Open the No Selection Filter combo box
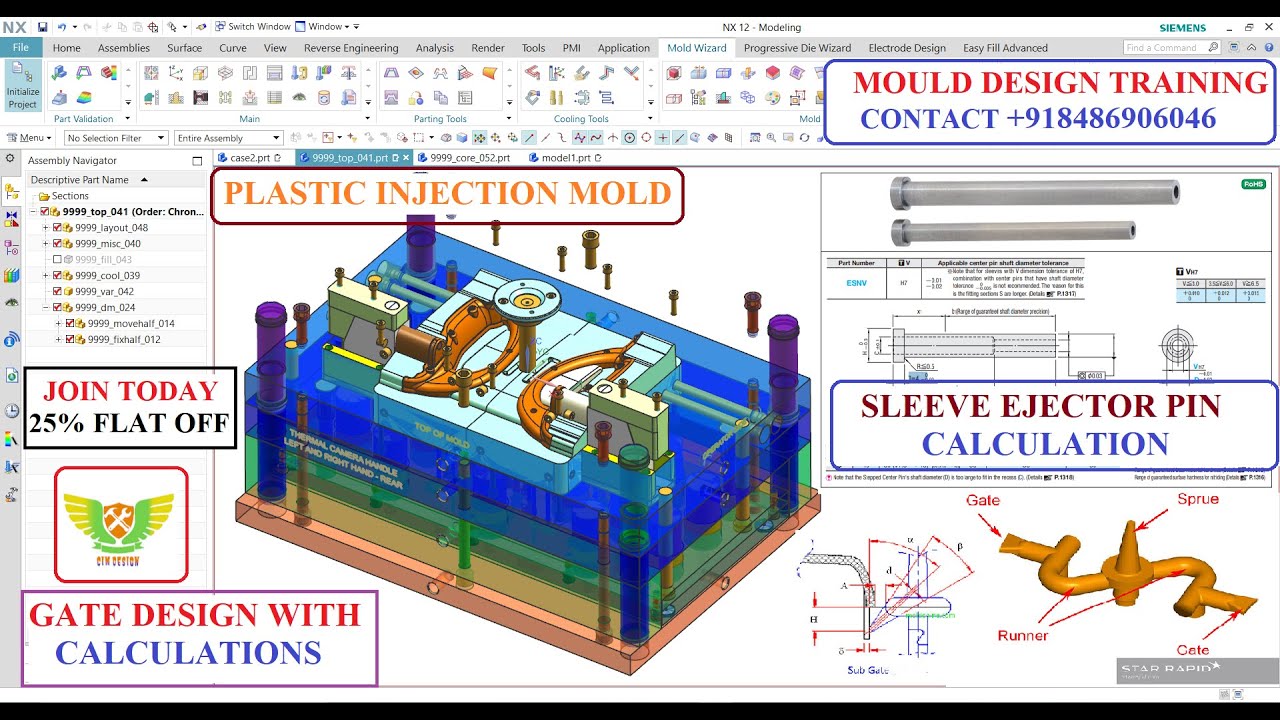The height and width of the screenshot is (720, 1280). tap(114, 138)
